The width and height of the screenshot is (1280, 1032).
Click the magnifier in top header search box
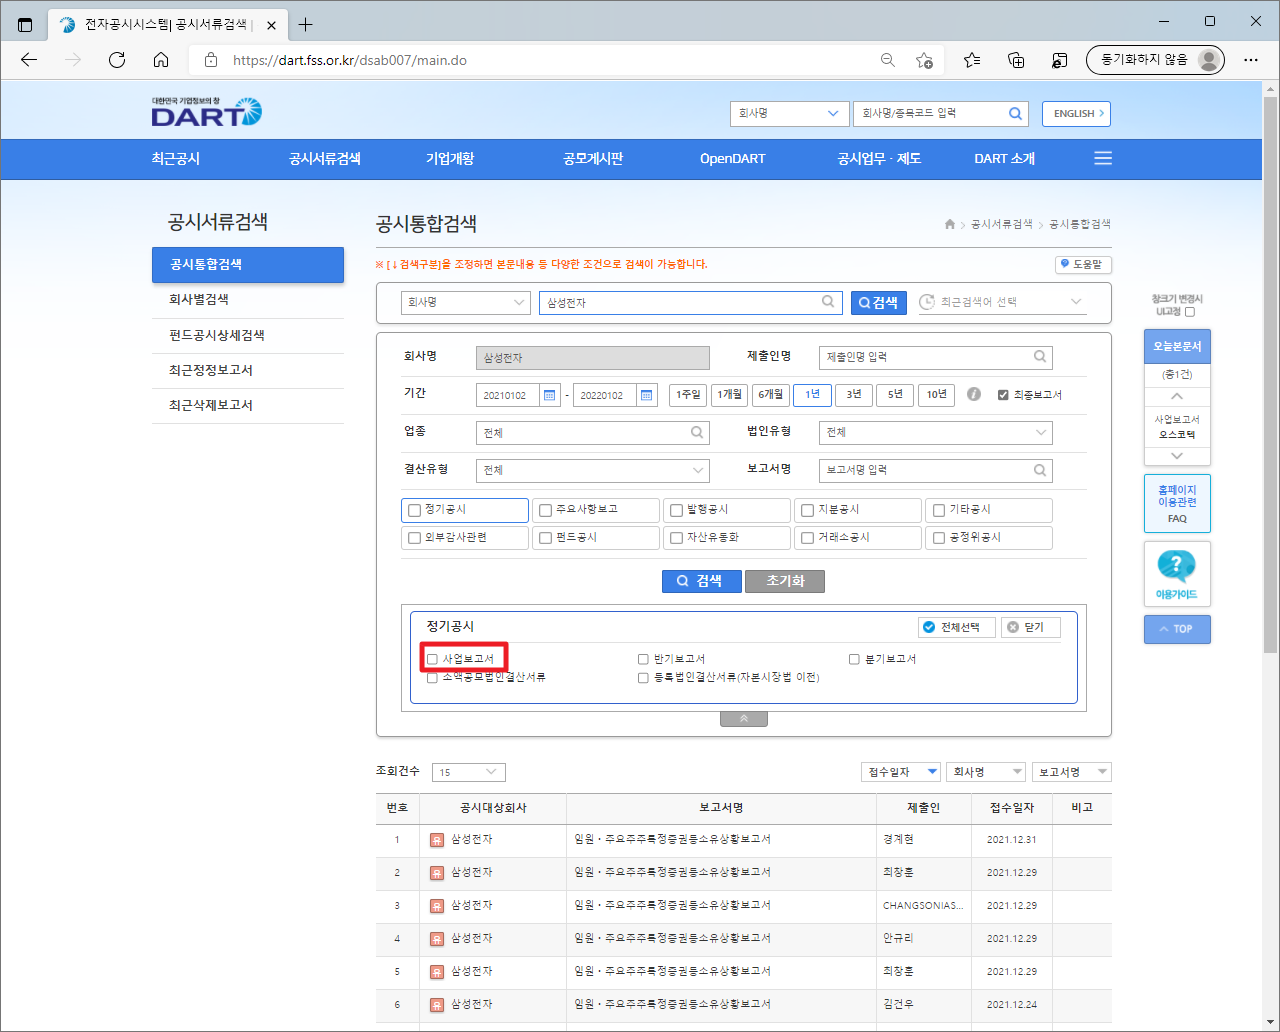click(1015, 114)
